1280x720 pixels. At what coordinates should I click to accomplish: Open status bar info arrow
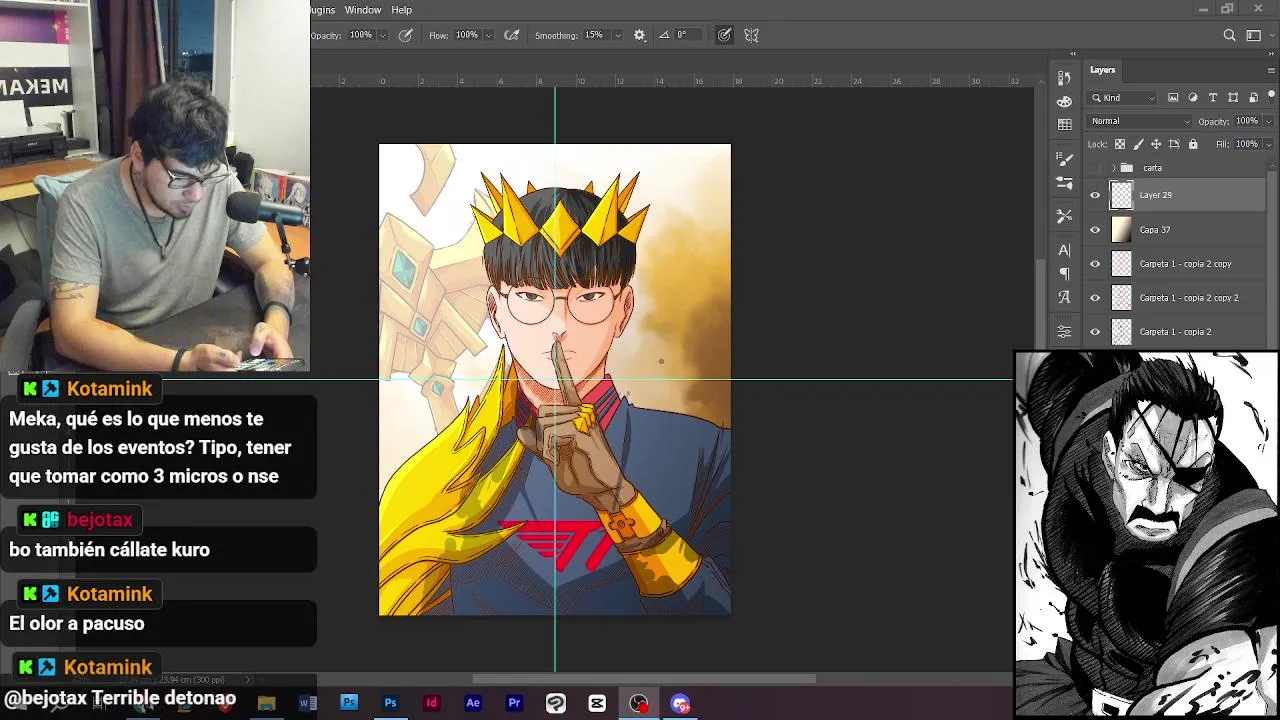pyautogui.click(x=248, y=680)
